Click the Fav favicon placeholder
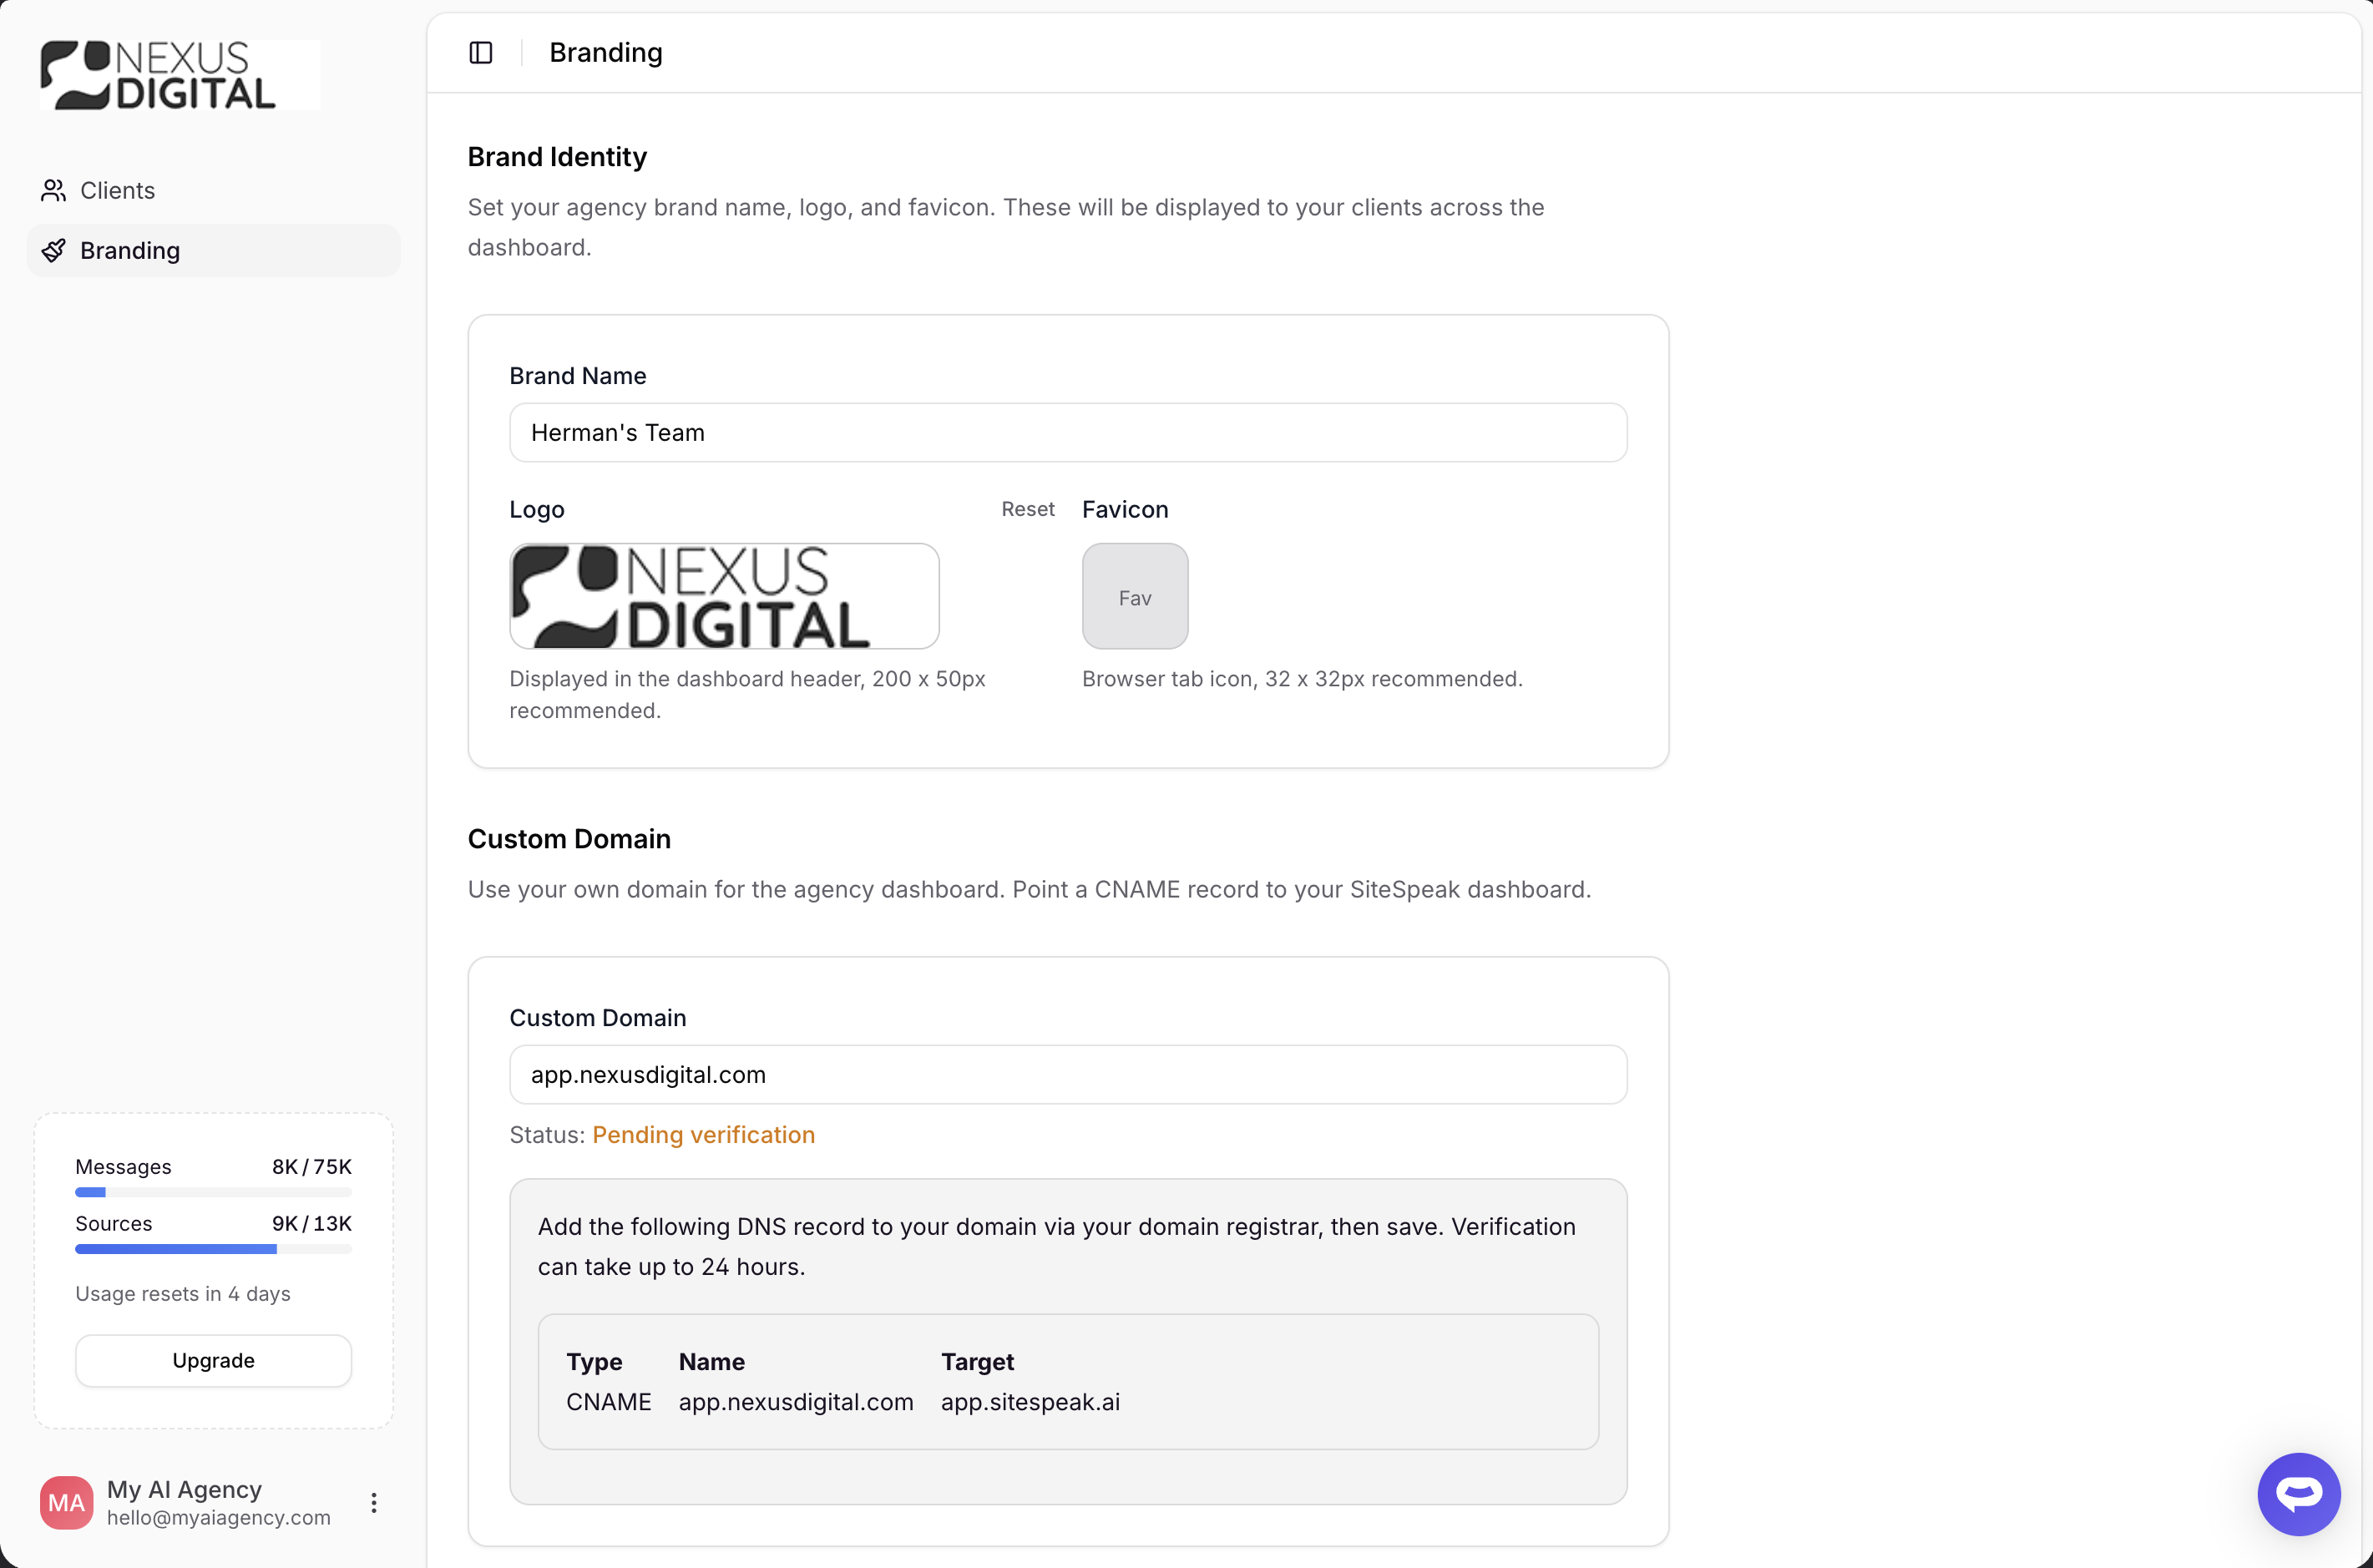The width and height of the screenshot is (2373, 1568). tap(1134, 597)
